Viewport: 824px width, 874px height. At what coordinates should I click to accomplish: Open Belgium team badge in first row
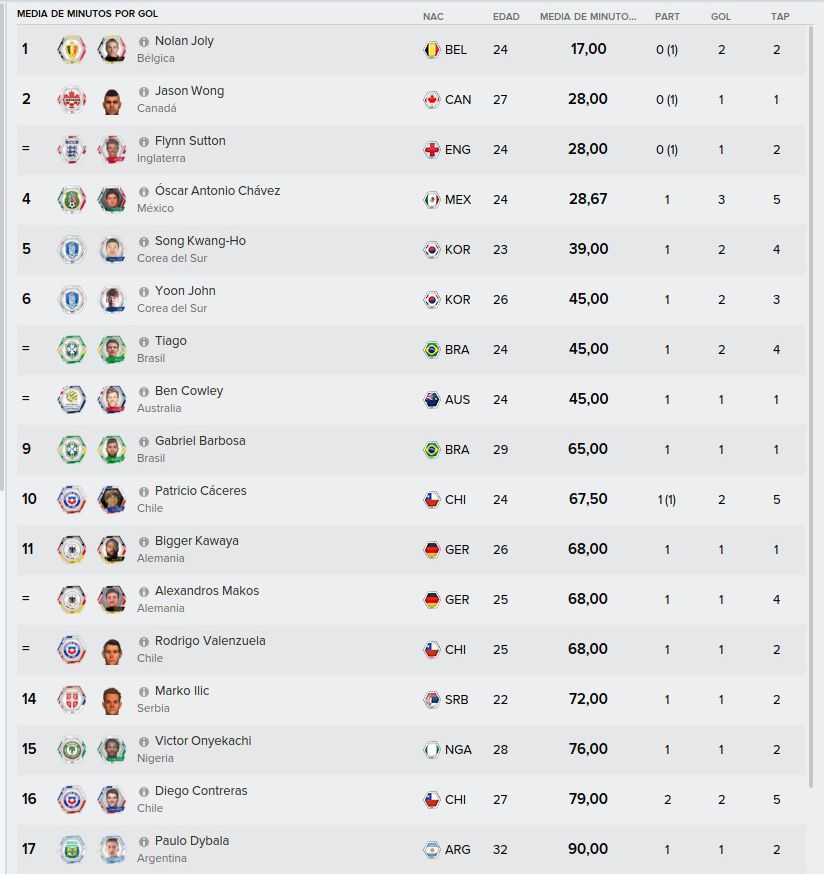(x=72, y=50)
